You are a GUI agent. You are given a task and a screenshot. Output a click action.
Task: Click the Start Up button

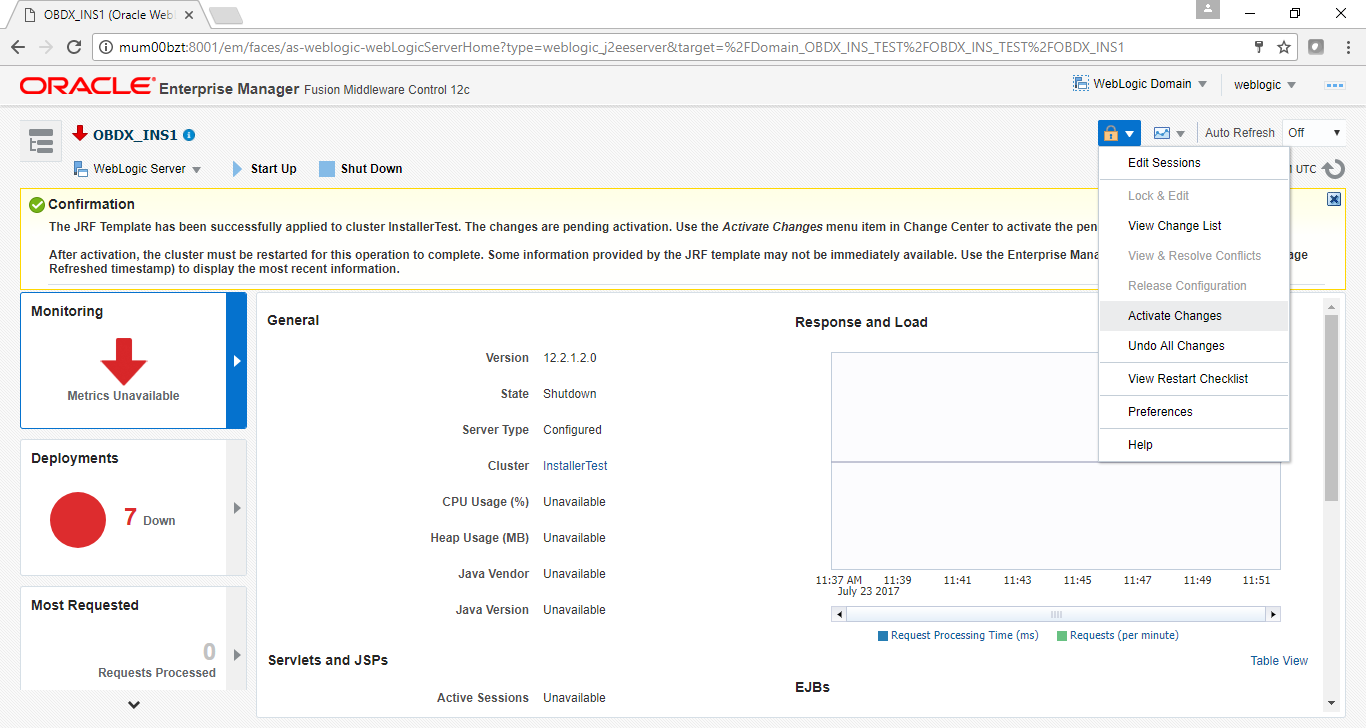coord(264,169)
